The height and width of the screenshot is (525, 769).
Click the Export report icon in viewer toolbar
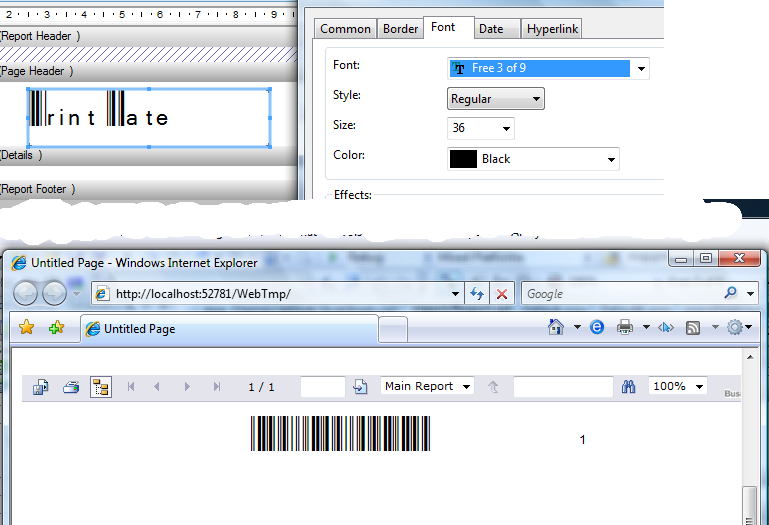click(40, 387)
